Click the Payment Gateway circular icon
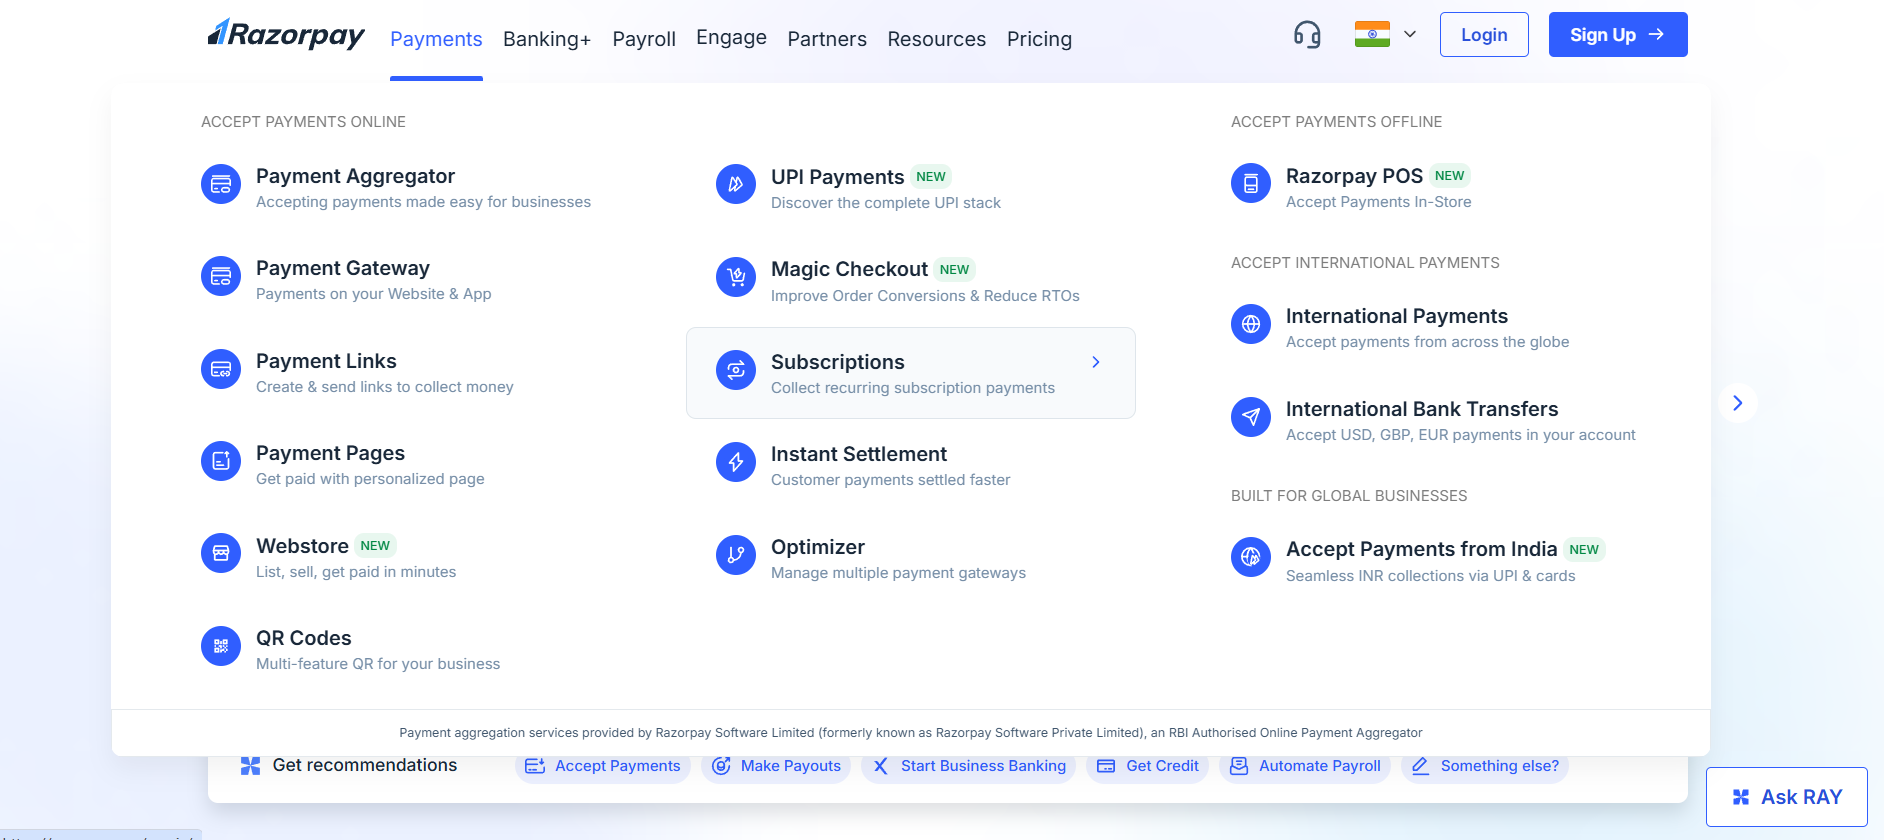 (x=221, y=276)
